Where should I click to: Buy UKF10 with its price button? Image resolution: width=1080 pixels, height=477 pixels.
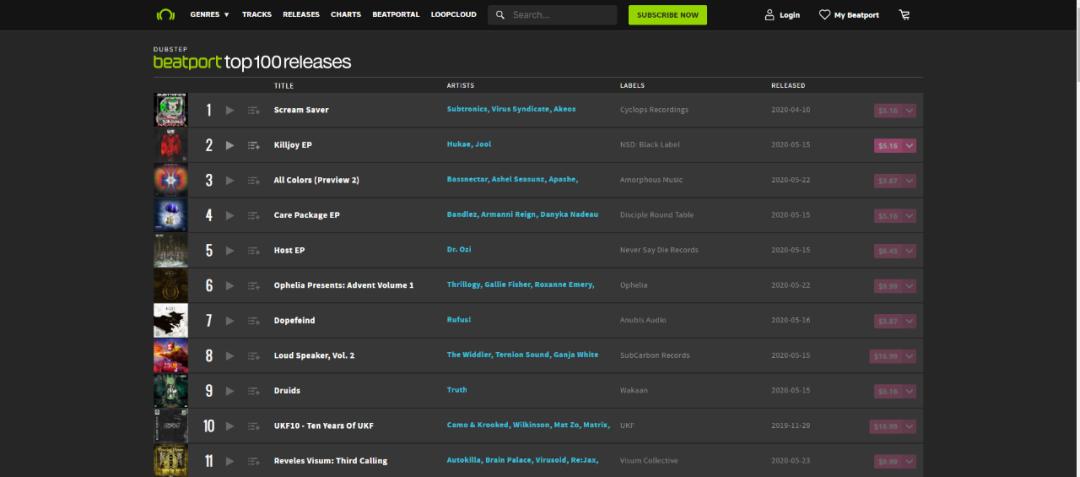[886, 426]
